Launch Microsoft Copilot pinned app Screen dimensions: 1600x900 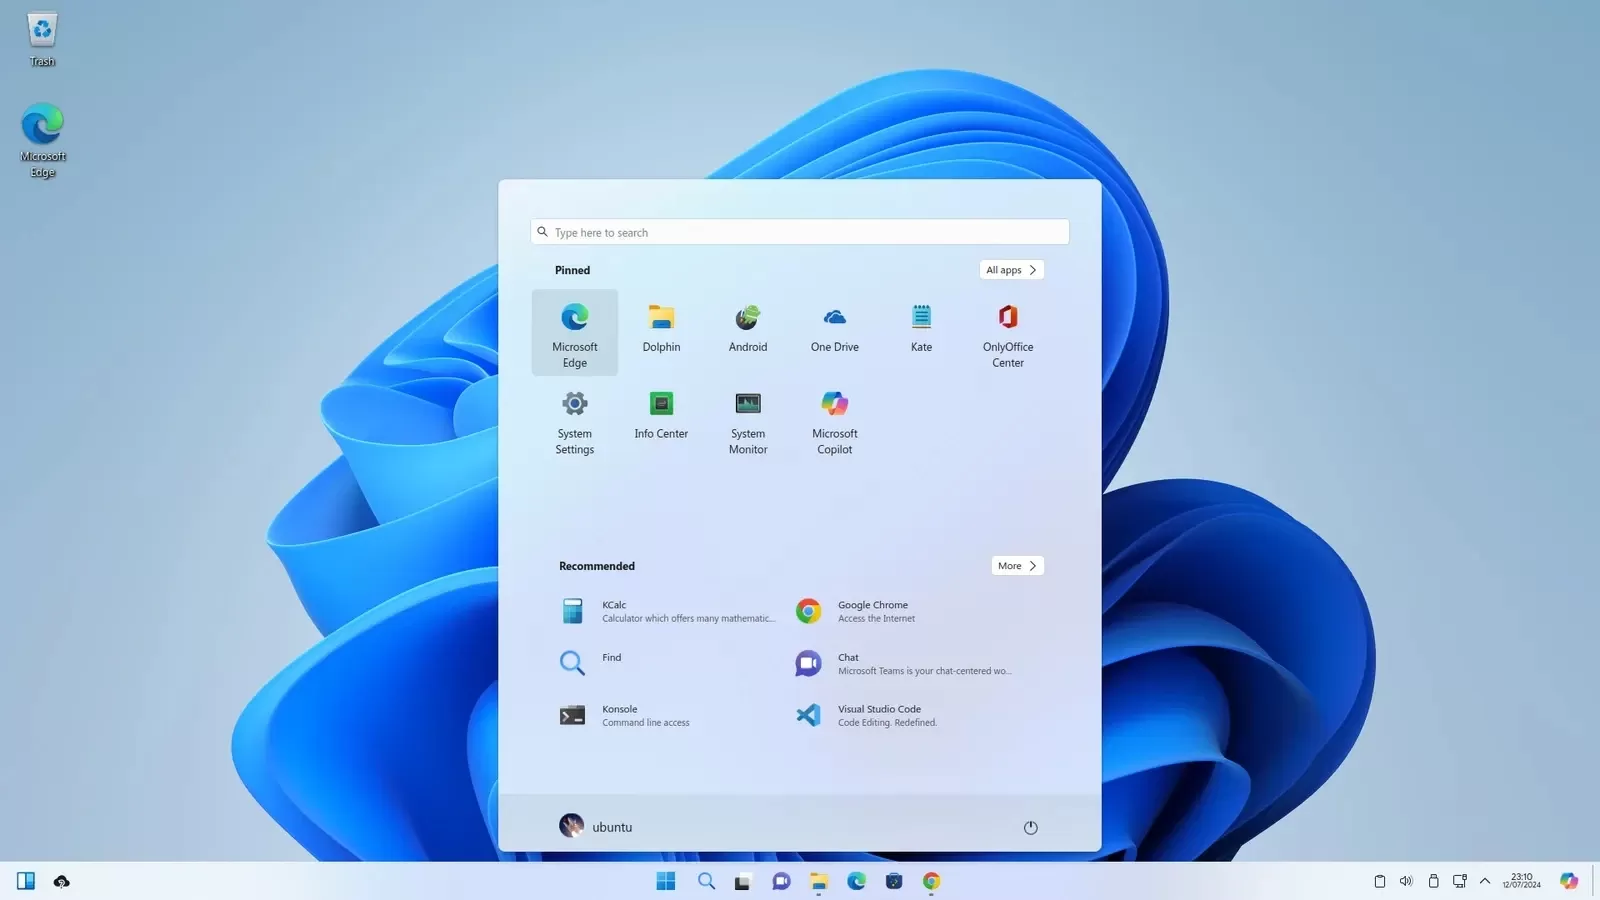(834, 420)
